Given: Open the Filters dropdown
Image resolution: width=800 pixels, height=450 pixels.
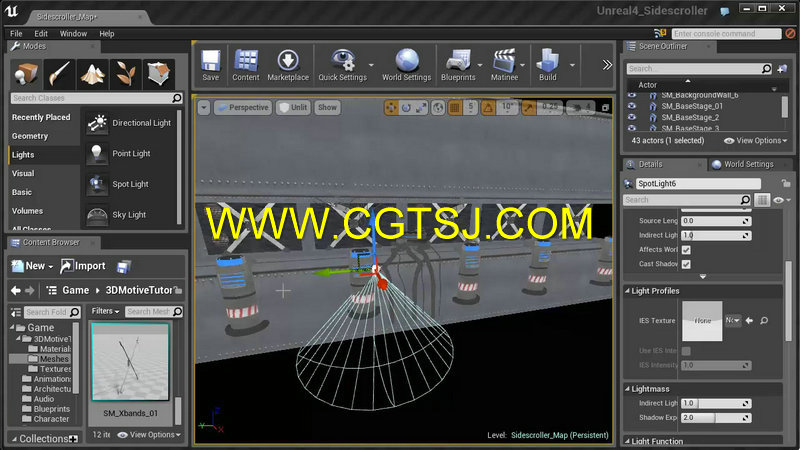Looking at the screenshot, I should point(106,311).
